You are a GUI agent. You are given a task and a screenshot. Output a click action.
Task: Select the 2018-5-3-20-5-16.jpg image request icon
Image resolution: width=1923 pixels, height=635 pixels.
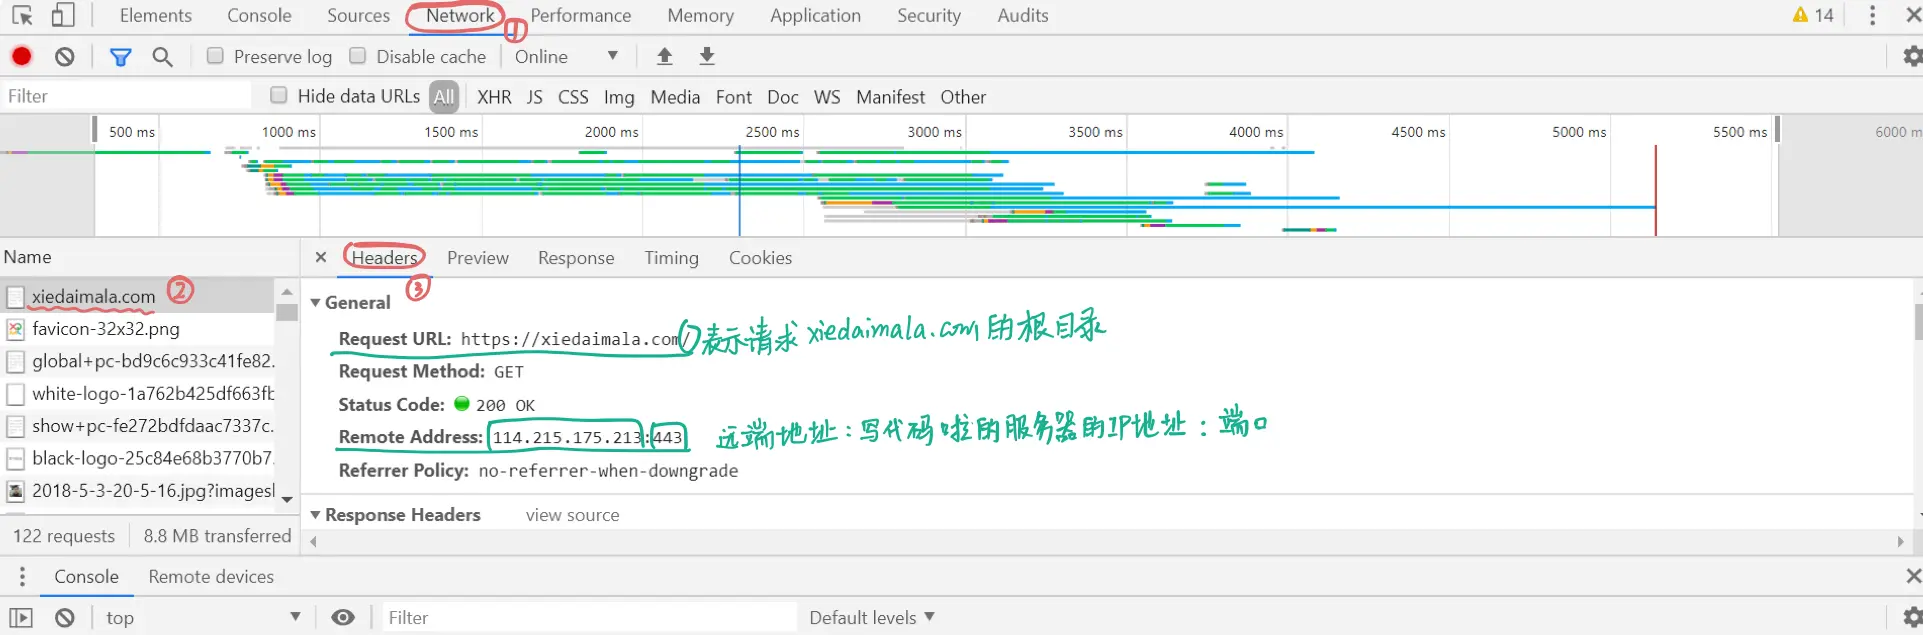point(15,491)
